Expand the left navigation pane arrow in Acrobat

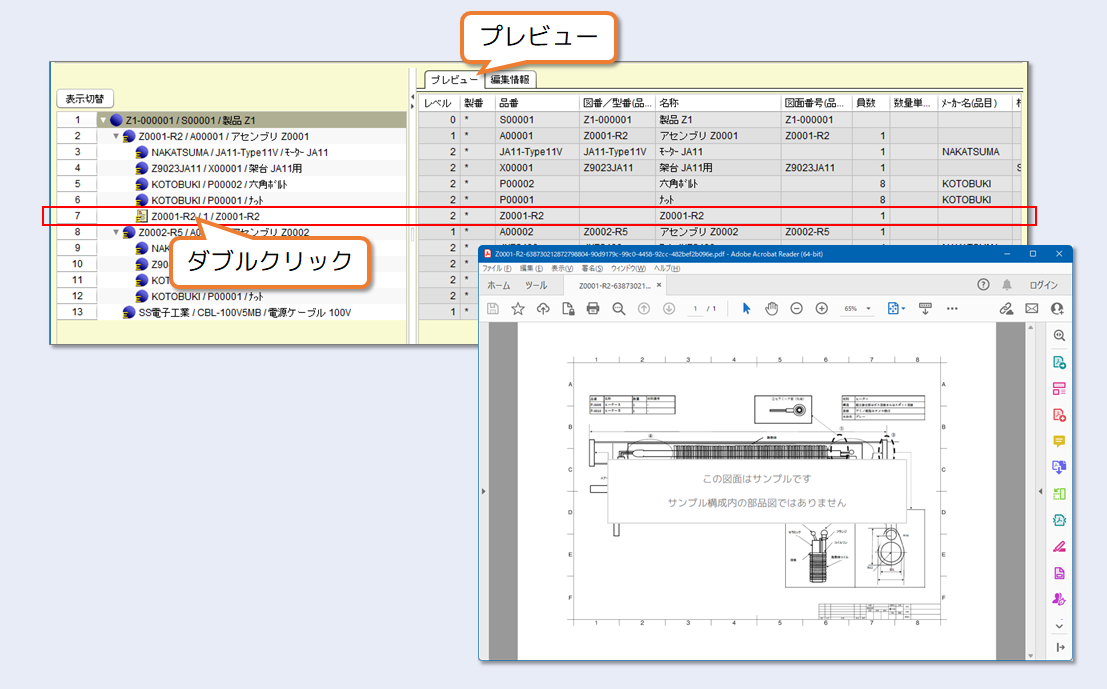pos(484,491)
